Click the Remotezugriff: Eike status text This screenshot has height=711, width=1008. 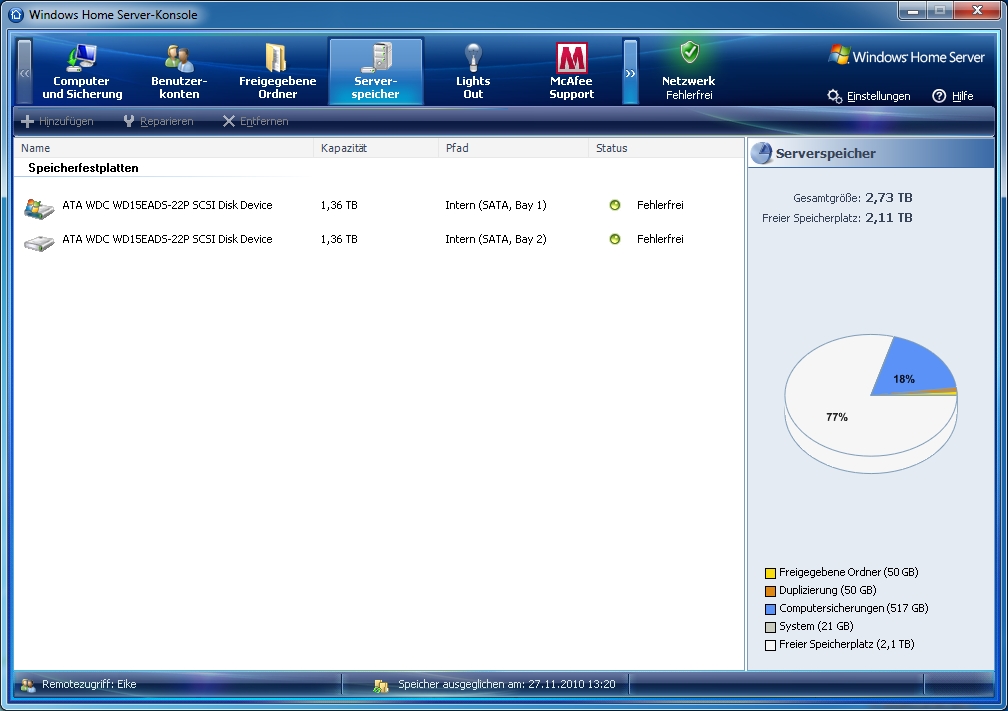[x=89, y=684]
